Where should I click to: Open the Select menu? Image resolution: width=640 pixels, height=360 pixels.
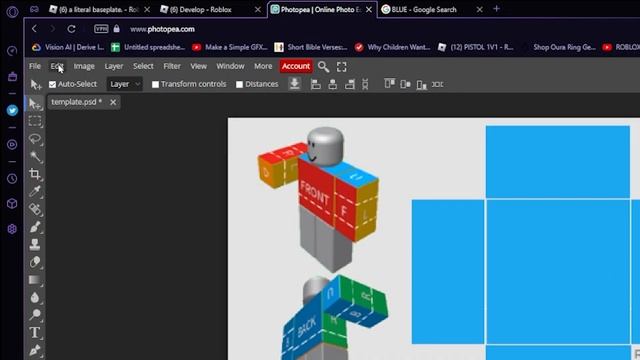point(143,66)
